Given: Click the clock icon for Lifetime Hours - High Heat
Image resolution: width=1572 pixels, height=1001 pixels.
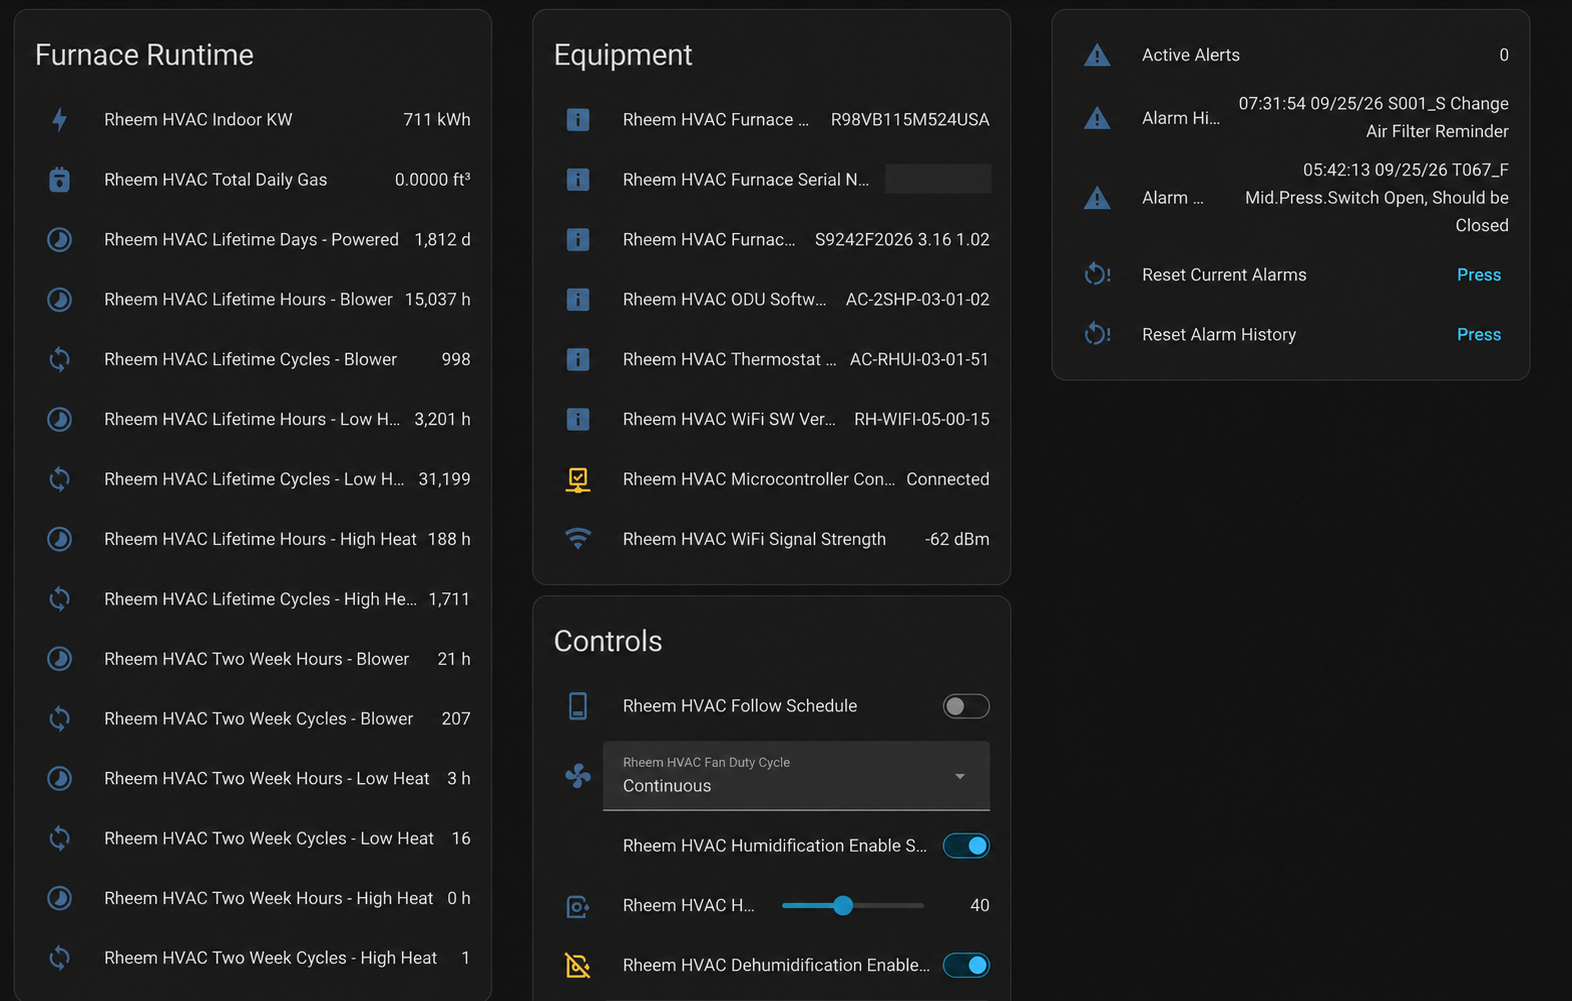Looking at the screenshot, I should pos(60,539).
